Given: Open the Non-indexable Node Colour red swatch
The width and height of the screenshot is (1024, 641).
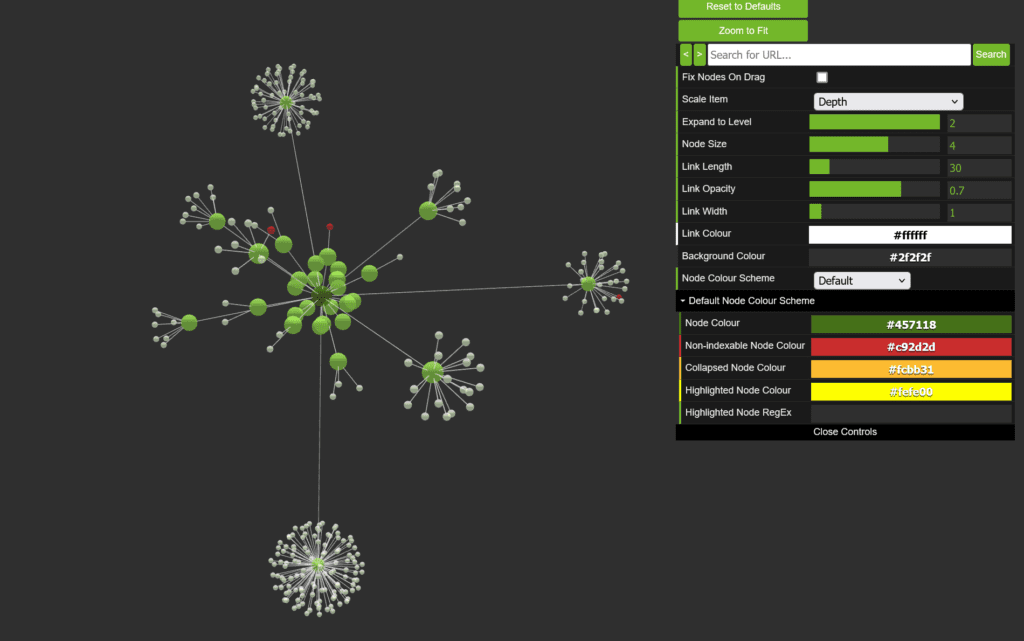Looking at the screenshot, I should point(910,347).
